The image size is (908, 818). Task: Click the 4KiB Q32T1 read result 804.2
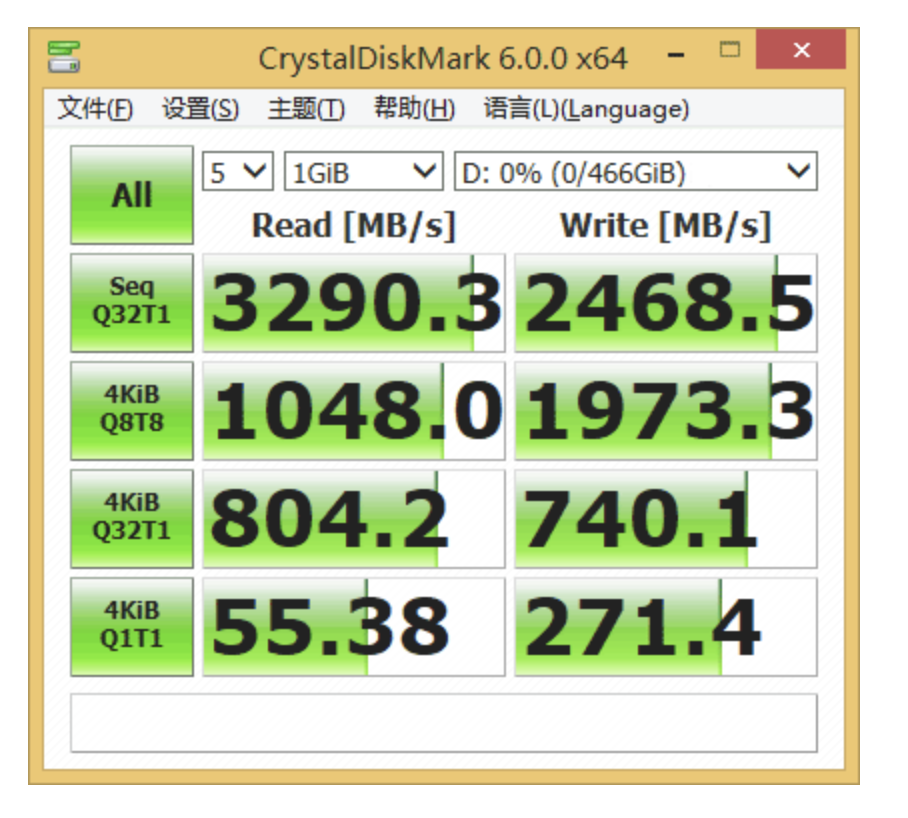[354, 519]
